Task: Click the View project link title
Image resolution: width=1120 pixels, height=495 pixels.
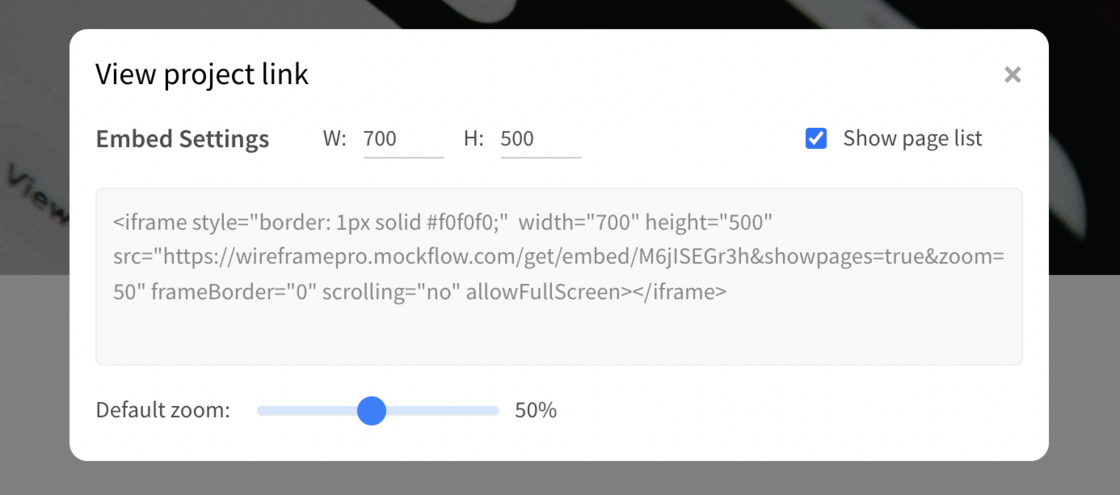Action: (x=202, y=74)
